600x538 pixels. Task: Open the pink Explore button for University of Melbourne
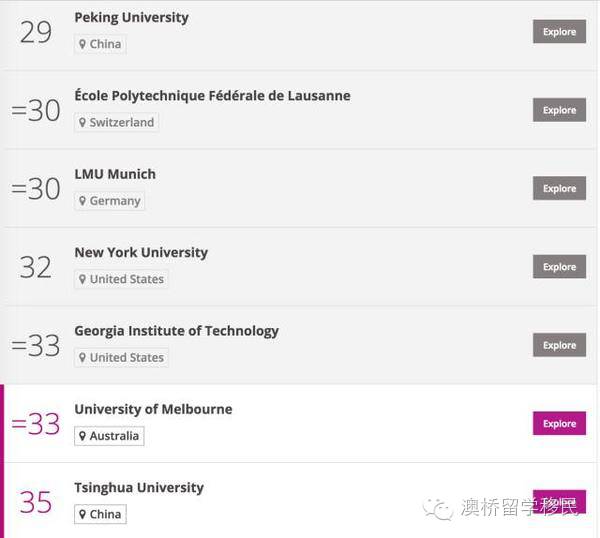tap(559, 423)
